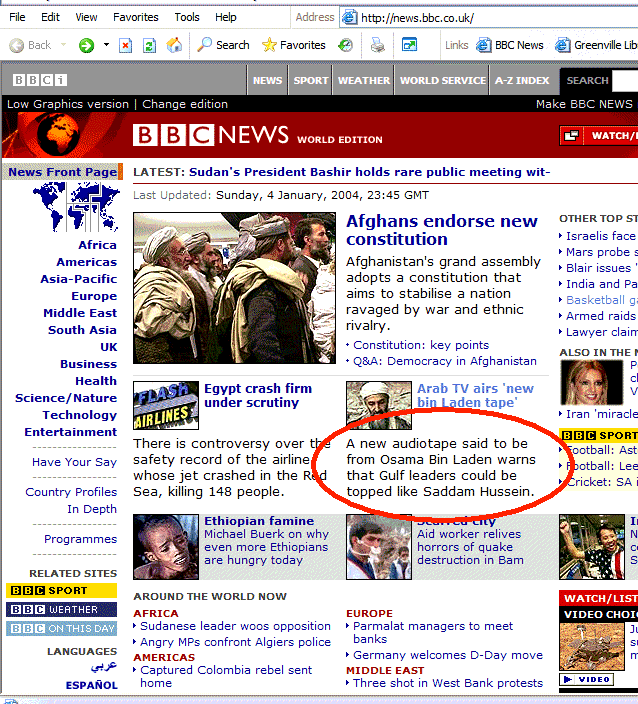Select the NEWS tab in BBC navigation
Screen dimensions: 638x704
(267, 80)
